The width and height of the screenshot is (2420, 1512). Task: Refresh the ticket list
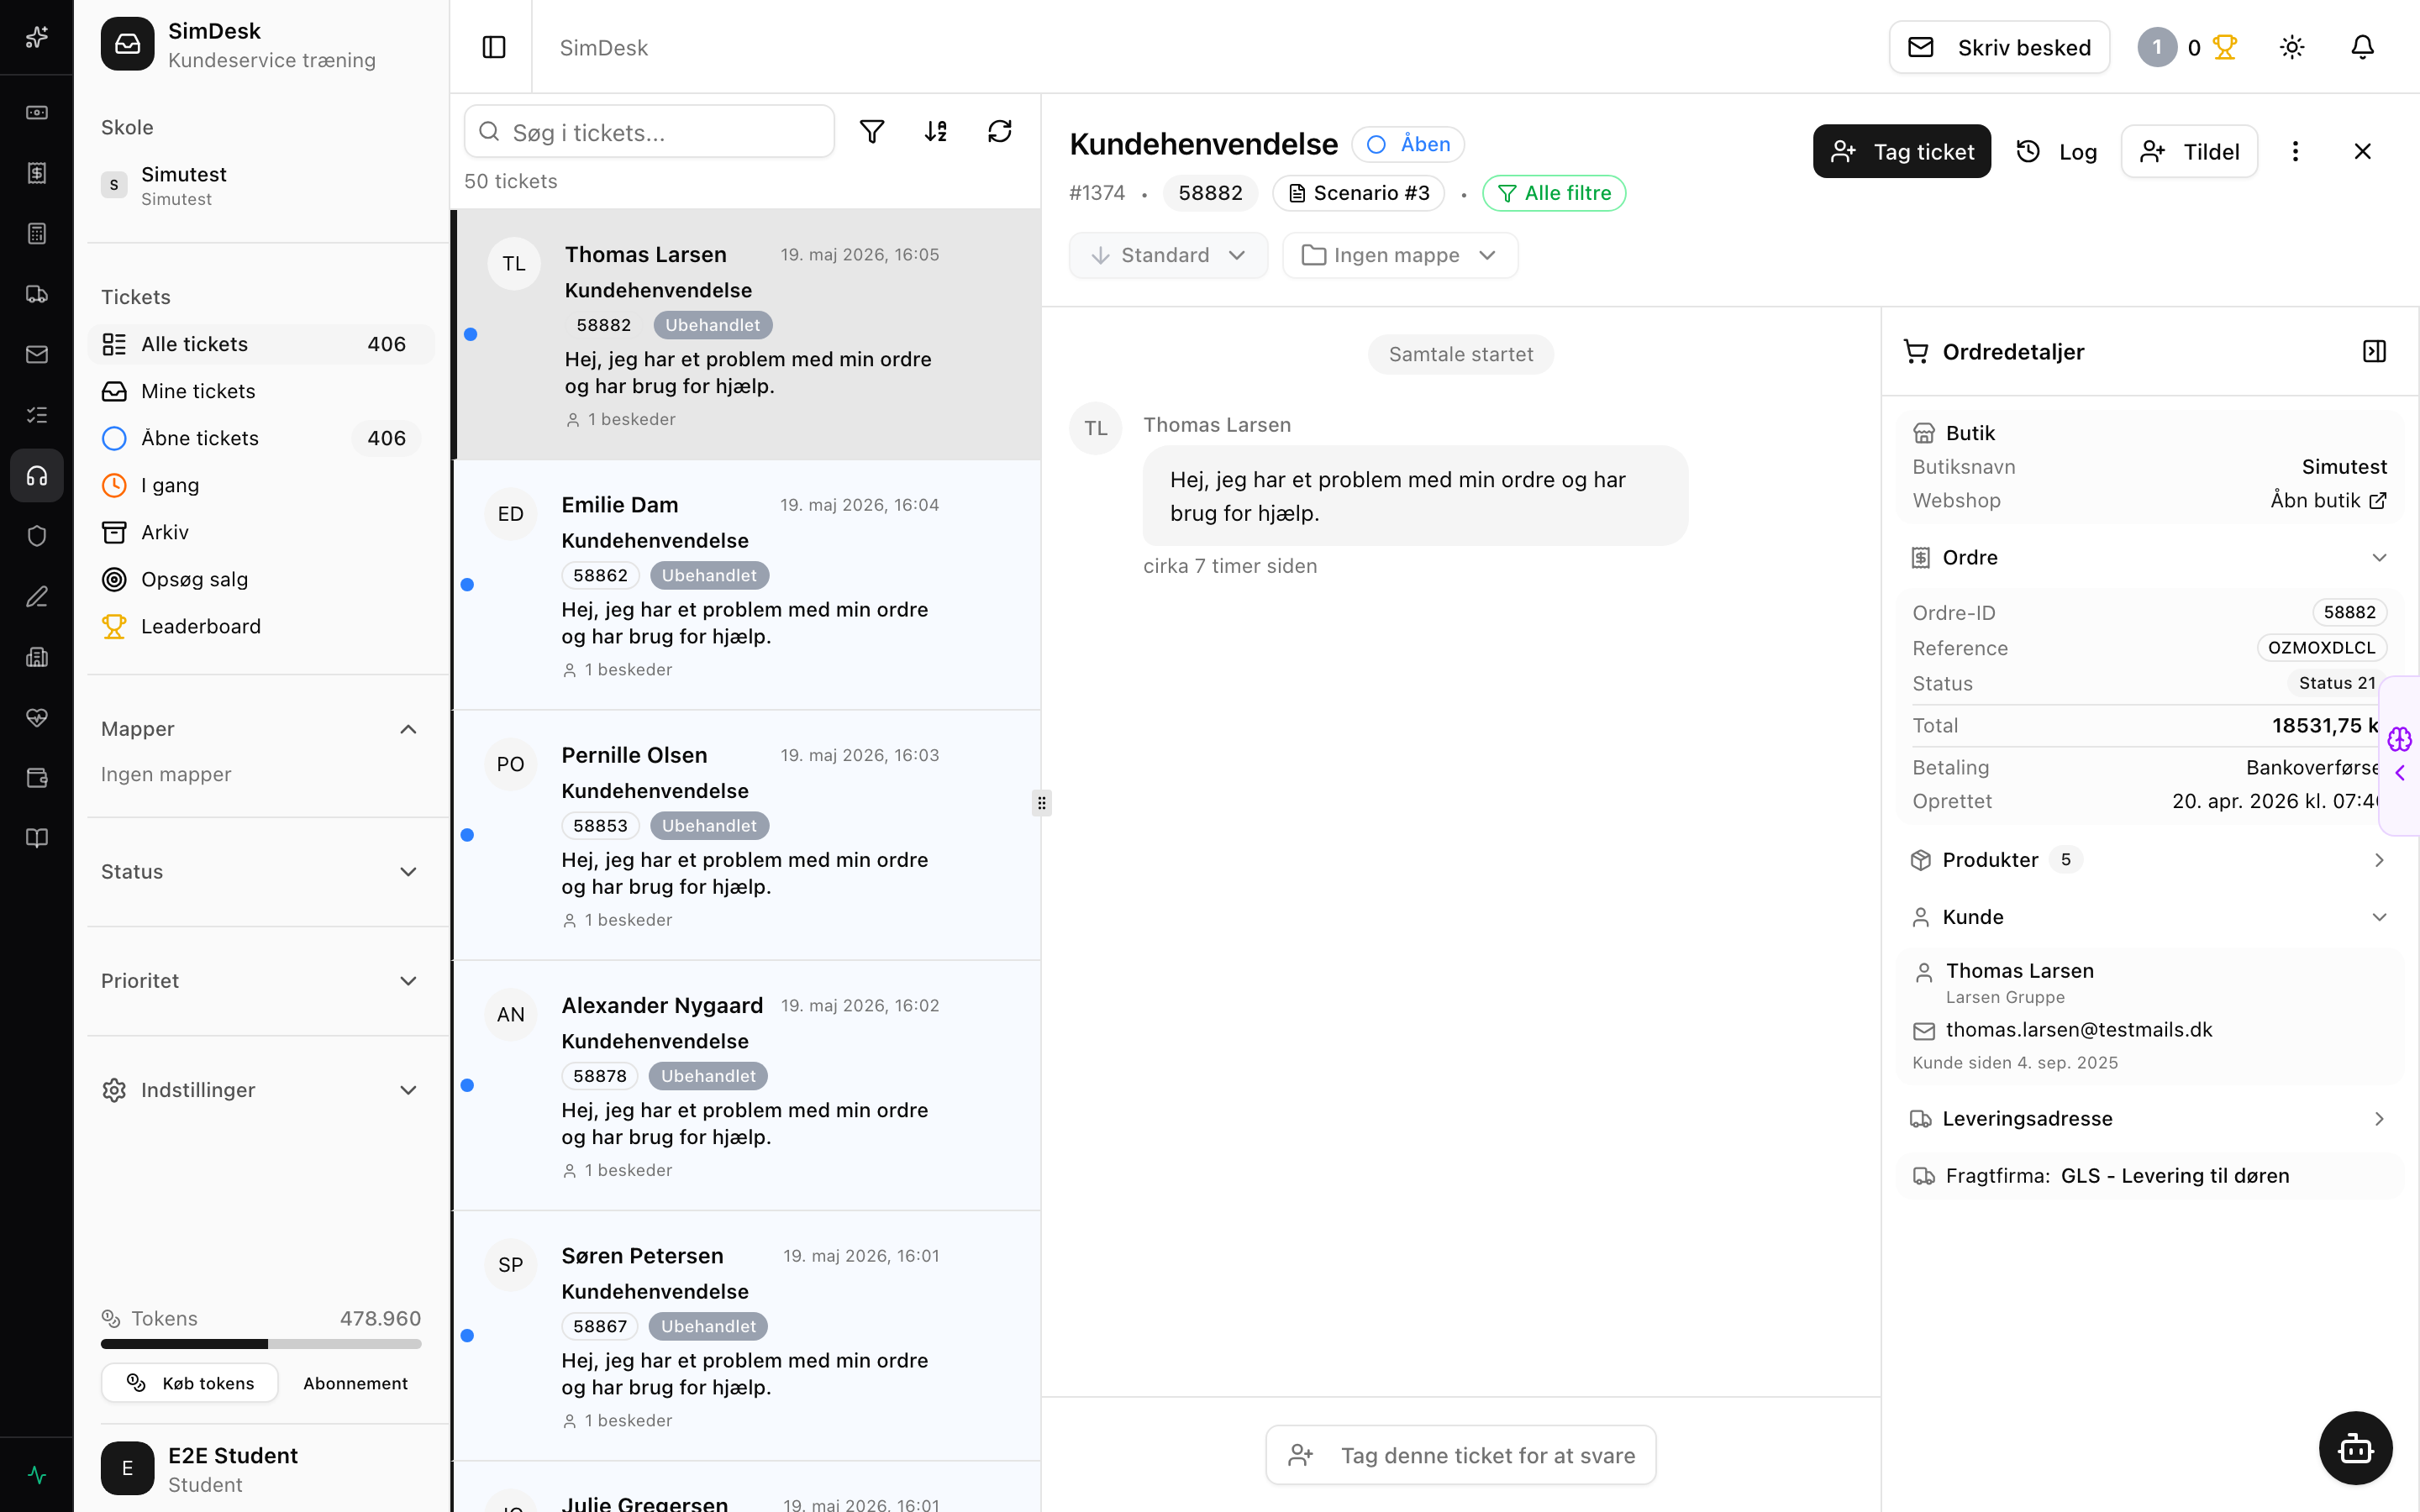[1000, 131]
